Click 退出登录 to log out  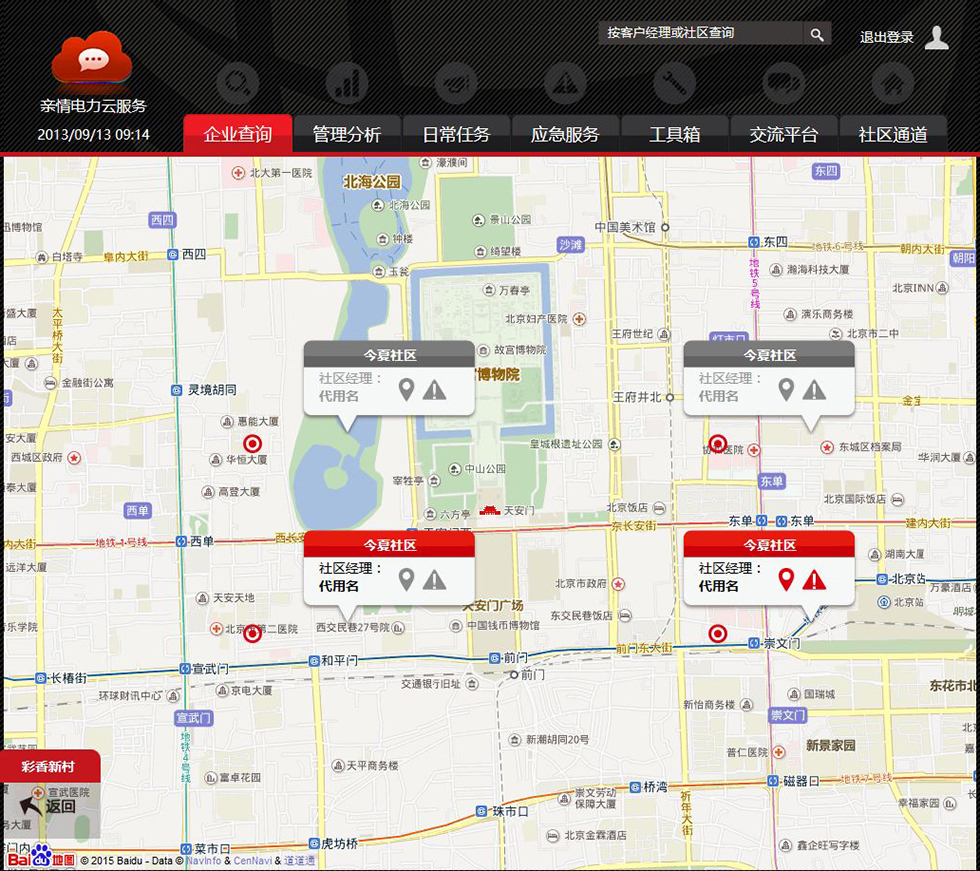click(886, 37)
